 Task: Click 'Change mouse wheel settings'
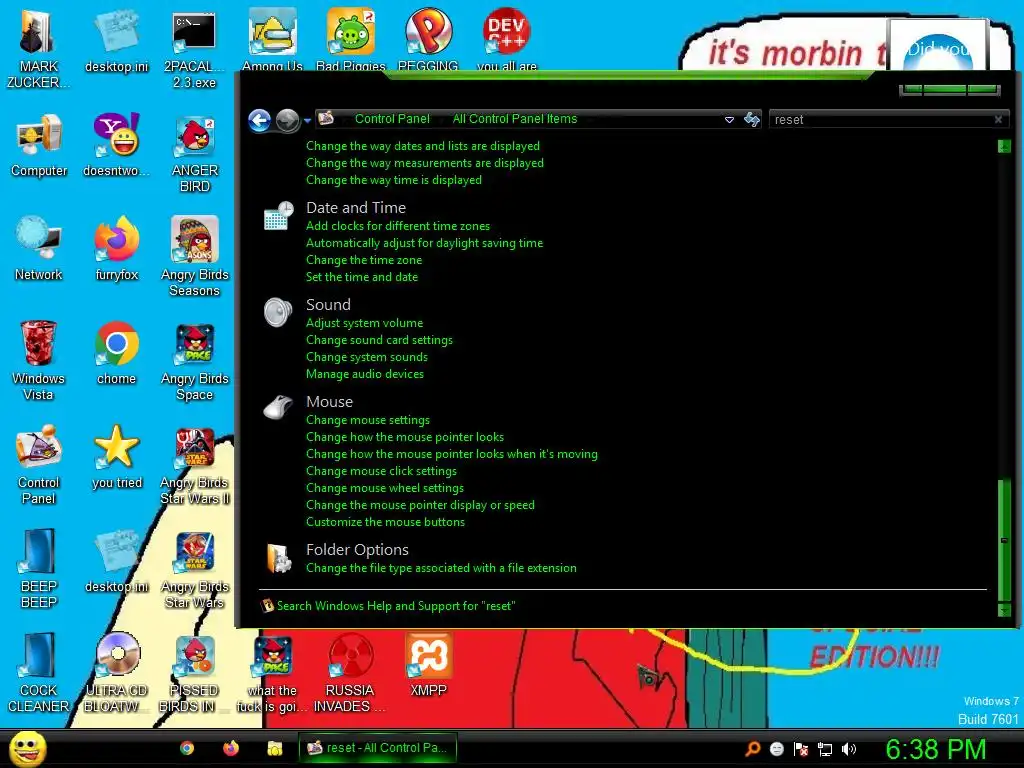coord(385,488)
